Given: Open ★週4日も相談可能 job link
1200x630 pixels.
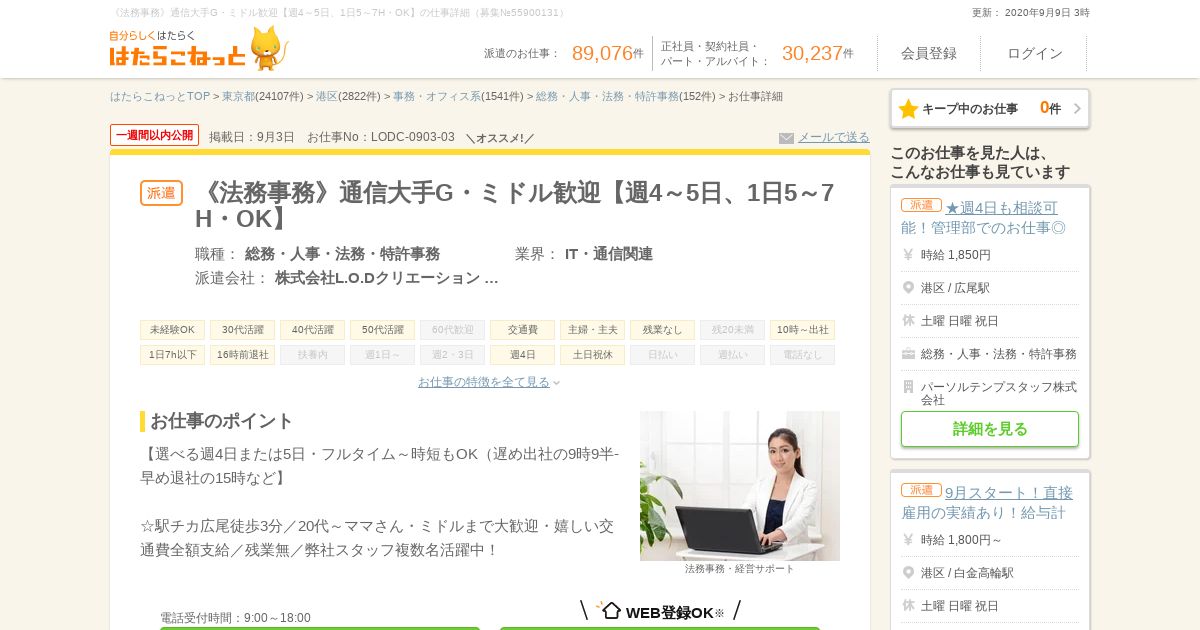Looking at the screenshot, I should click(983, 217).
